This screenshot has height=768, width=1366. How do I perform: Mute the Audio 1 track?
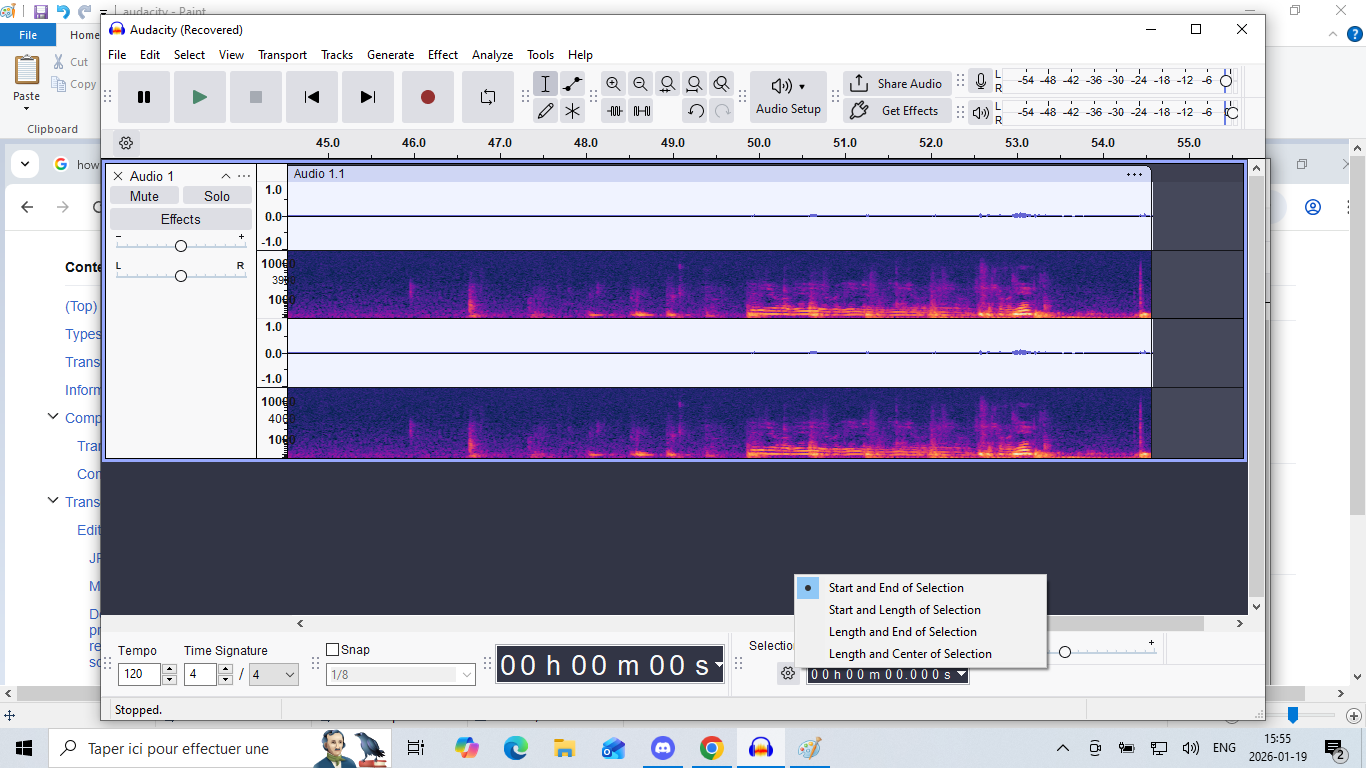point(144,196)
